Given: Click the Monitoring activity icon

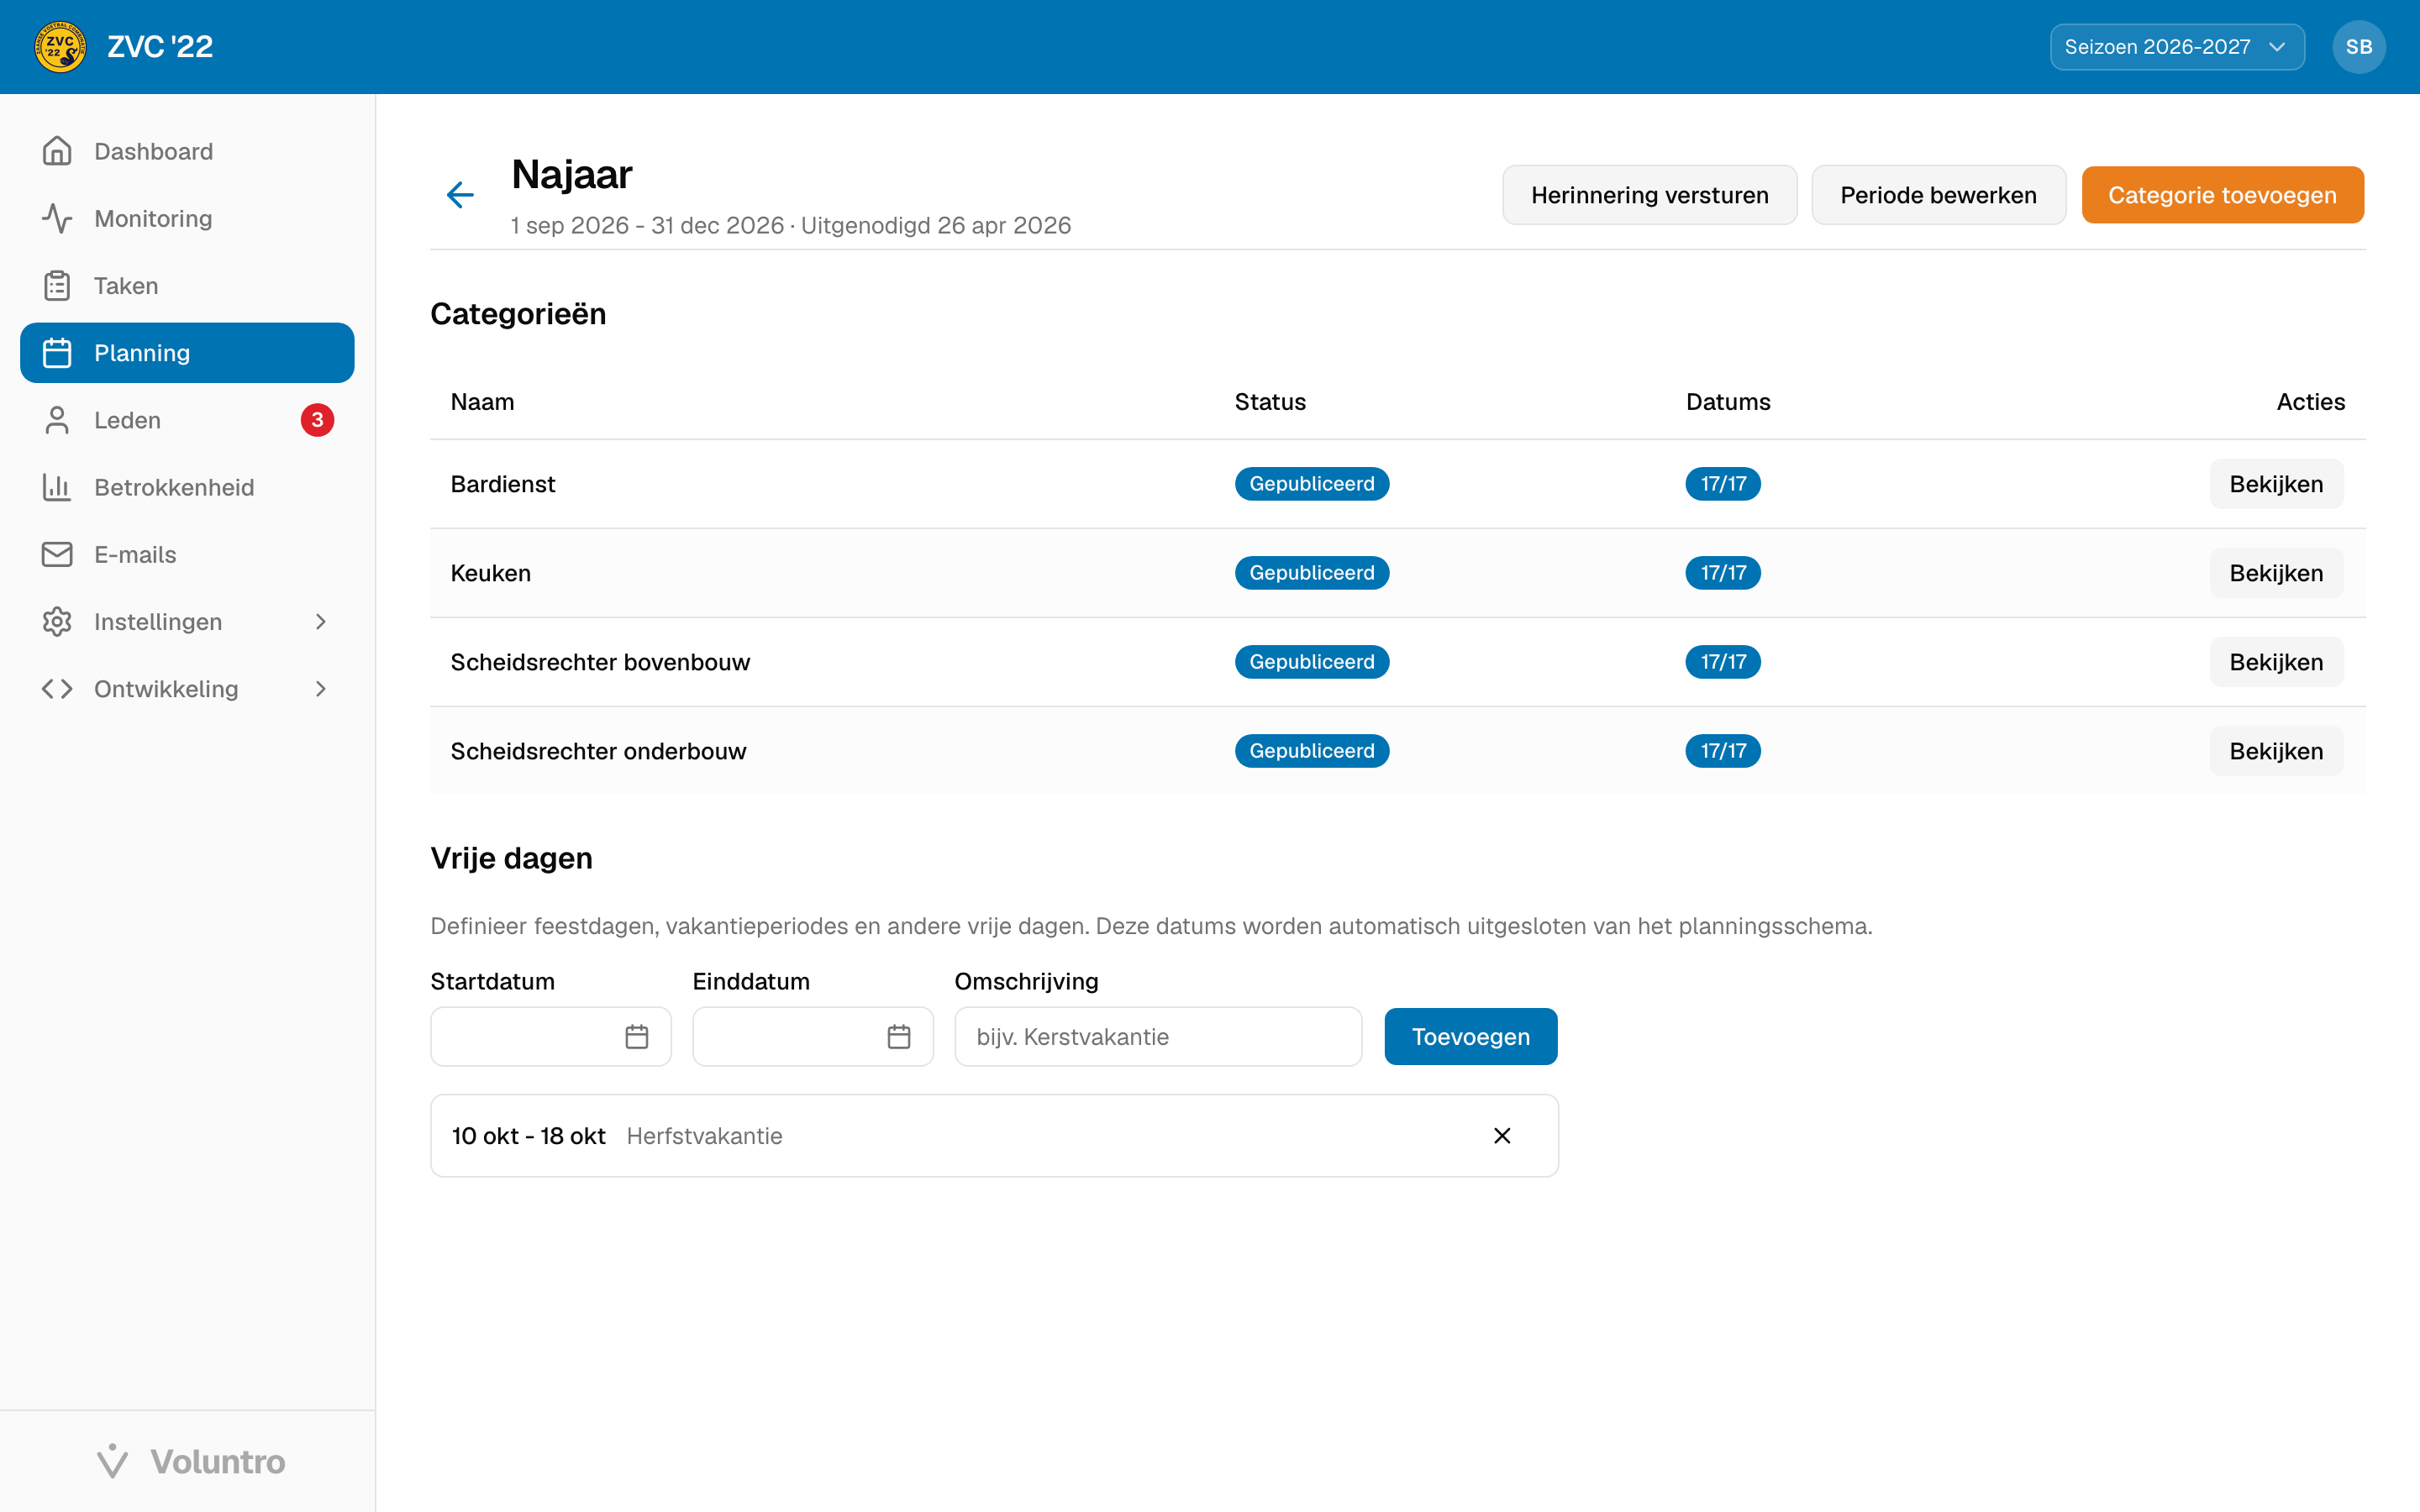Looking at the screenshot, I should click(x=57, y=218).
